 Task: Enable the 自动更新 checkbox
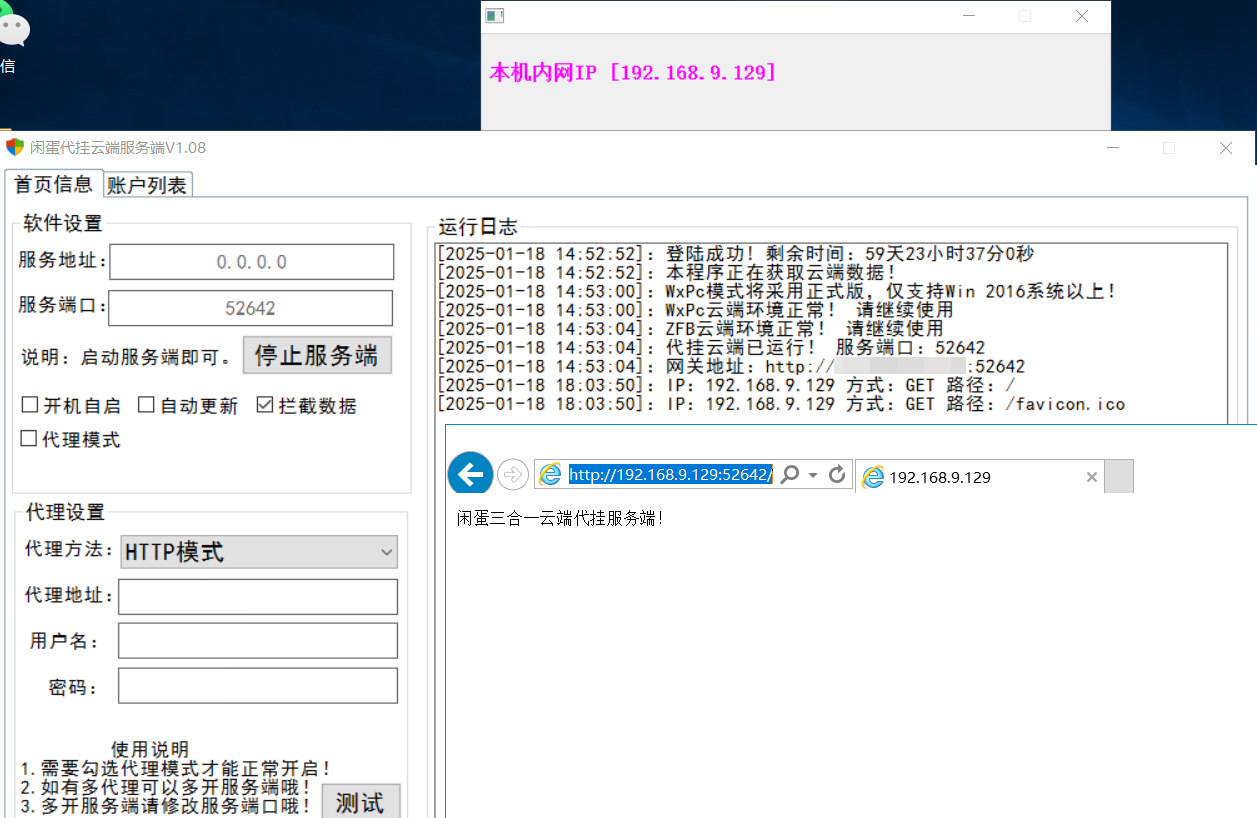[x=146, y=405]
